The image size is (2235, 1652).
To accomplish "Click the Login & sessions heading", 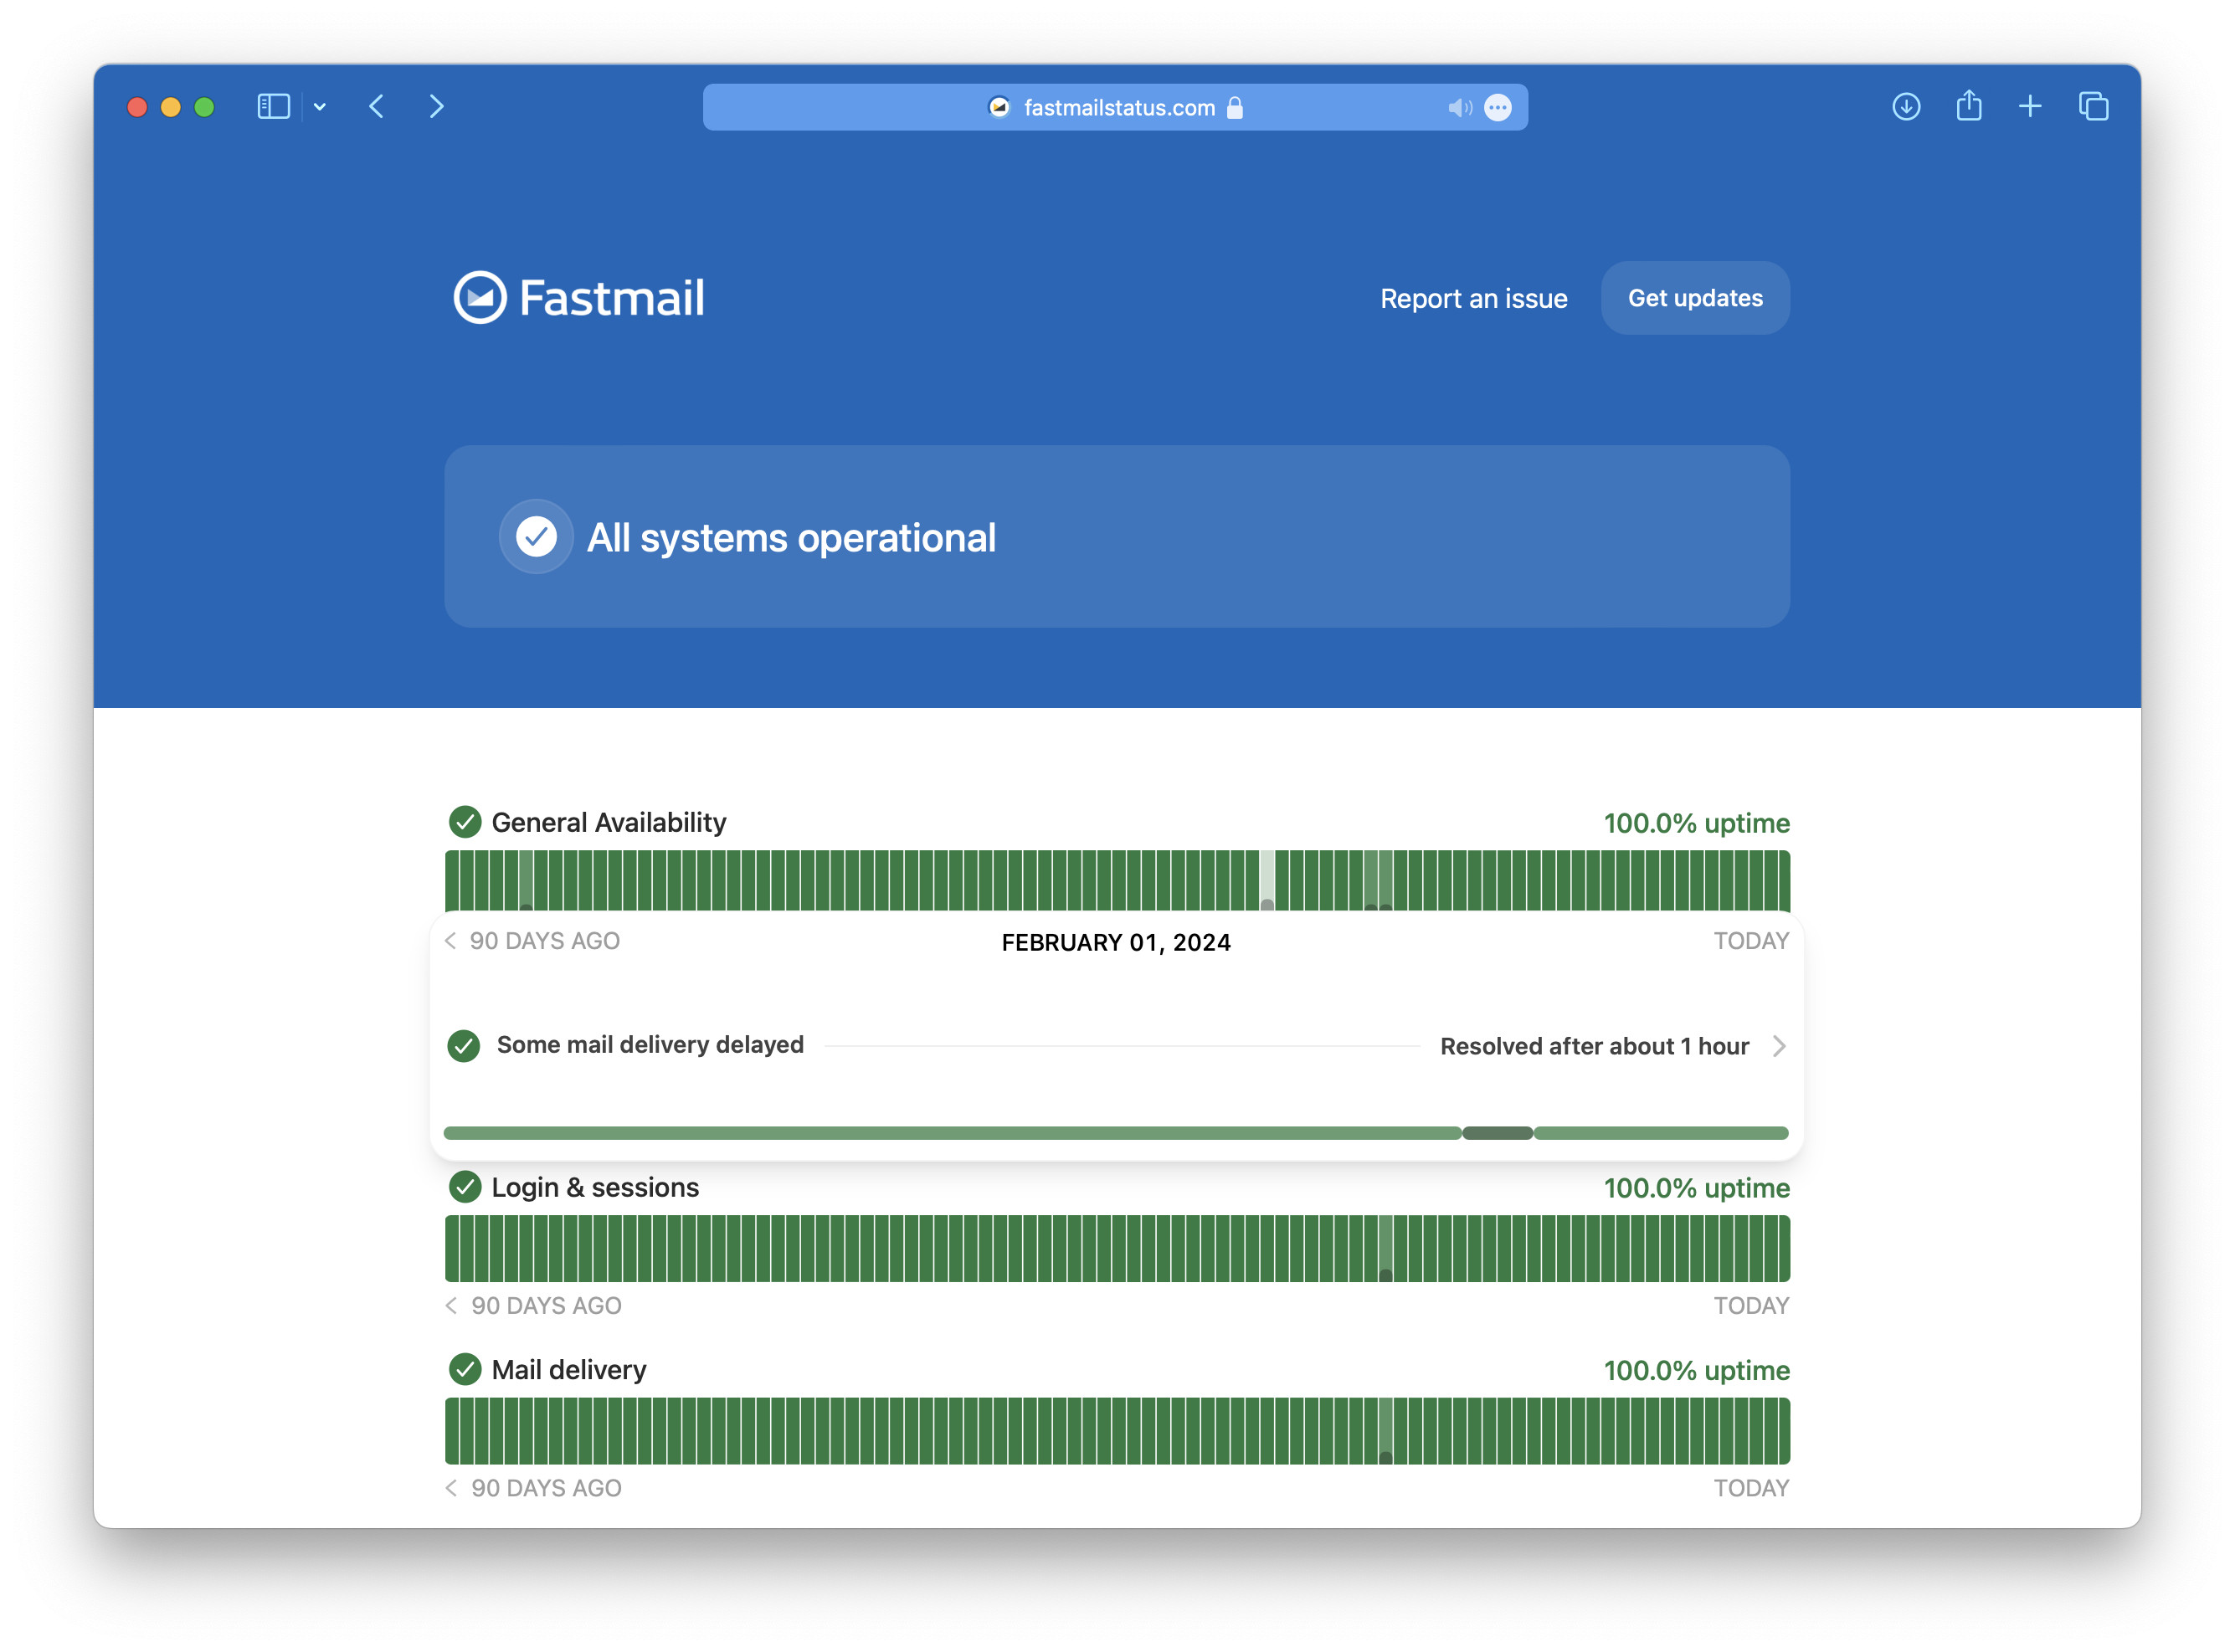I will [595, 1187].
